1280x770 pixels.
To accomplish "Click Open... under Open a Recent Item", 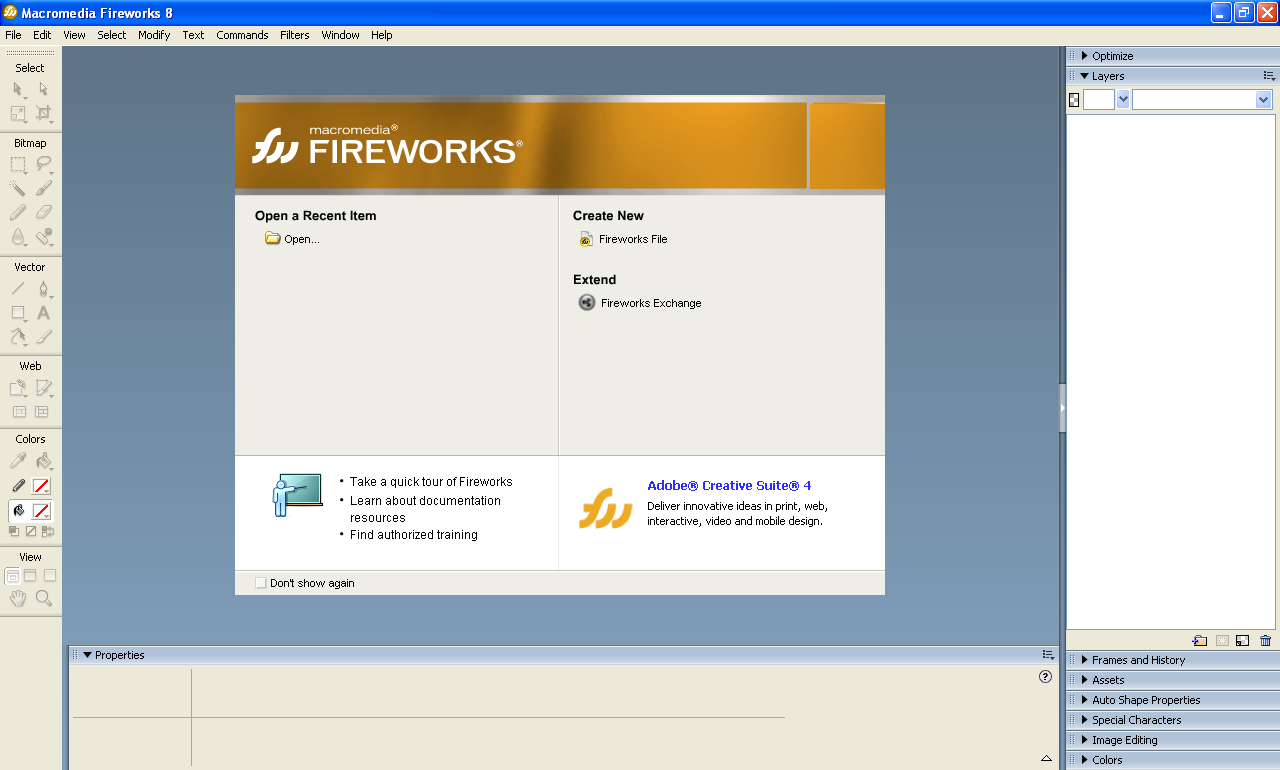I will tap(292, 239).
